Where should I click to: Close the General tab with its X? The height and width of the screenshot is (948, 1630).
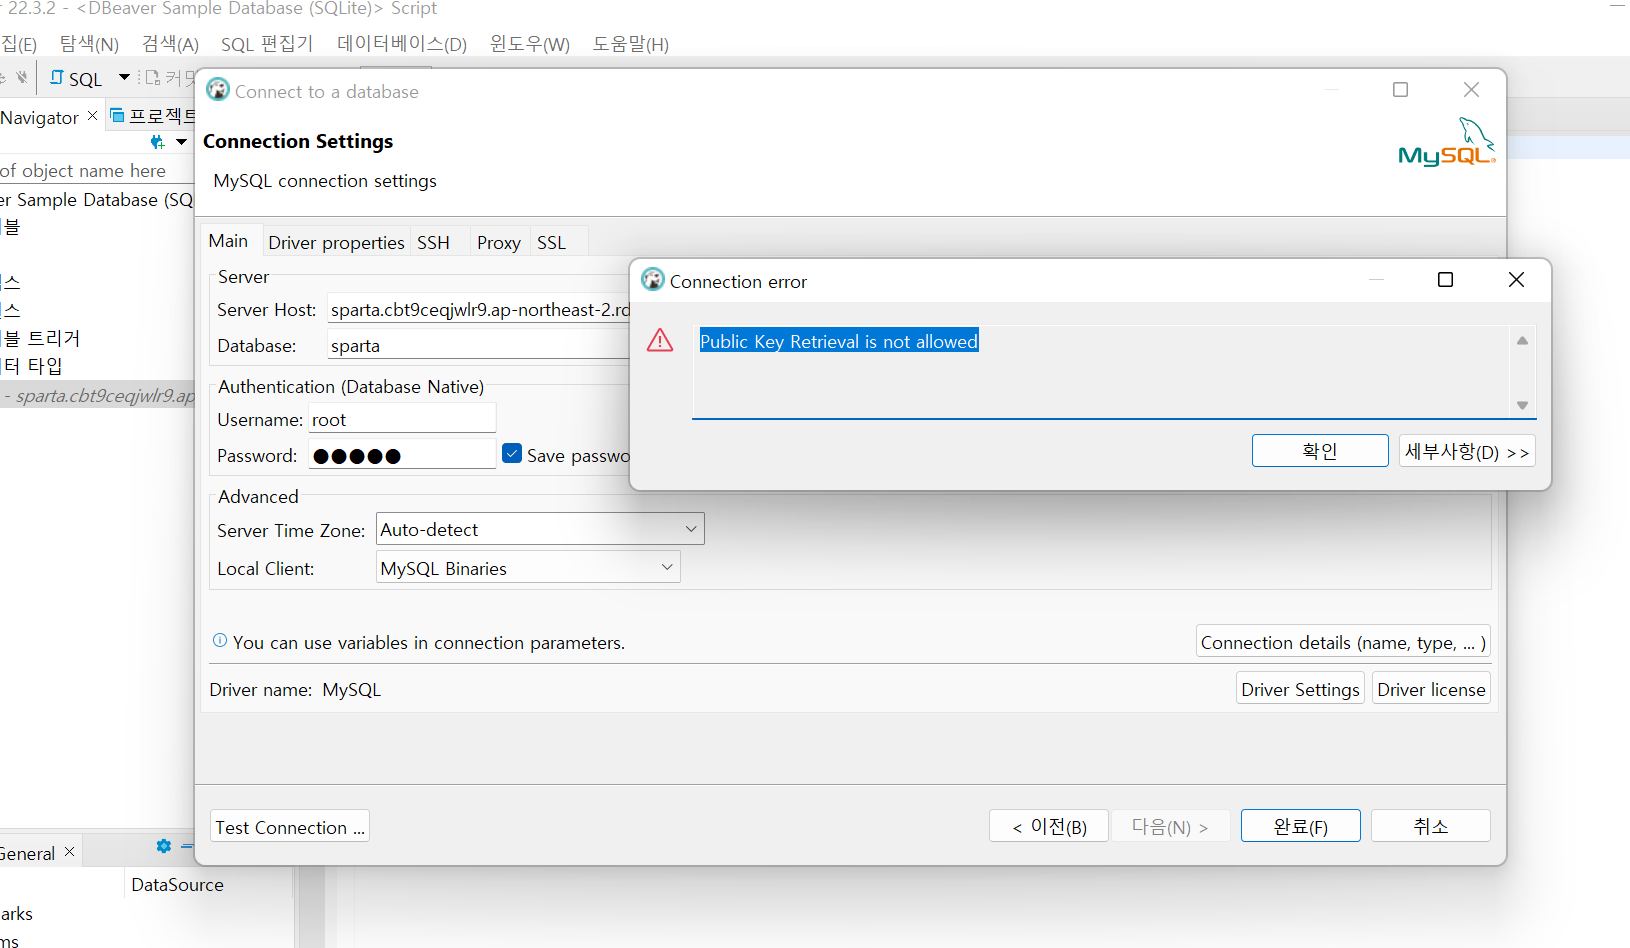tap(69, 852)
